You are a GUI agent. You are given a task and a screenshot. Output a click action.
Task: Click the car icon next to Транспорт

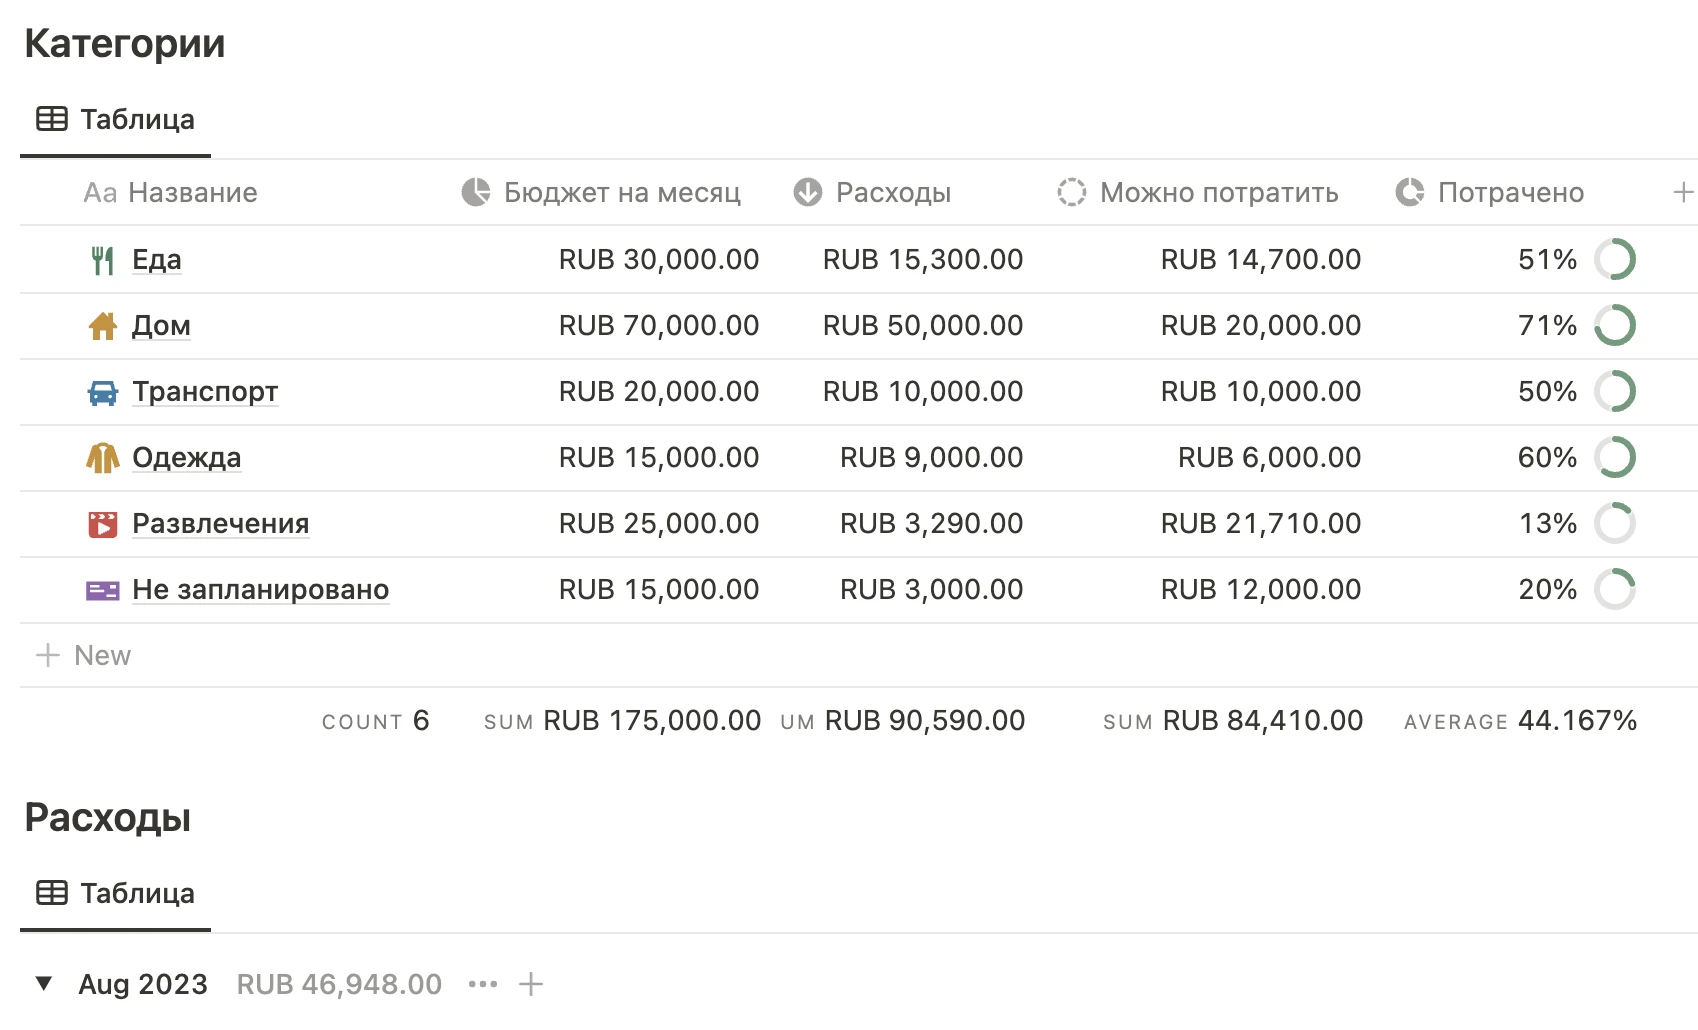pyautogui.click(x=102, y=392)
